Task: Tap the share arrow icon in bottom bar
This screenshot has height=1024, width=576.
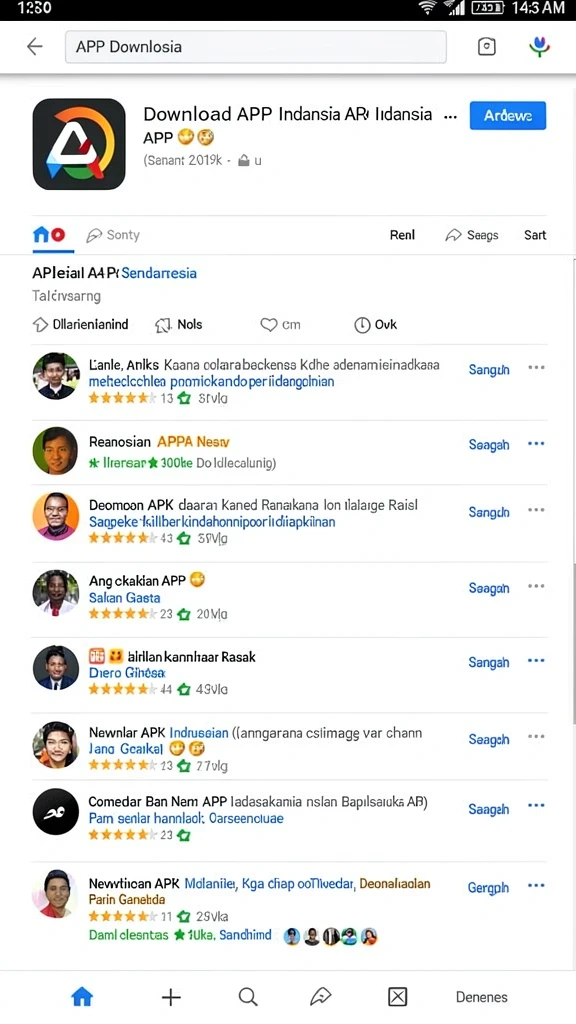Action: (x=321, y=997)
